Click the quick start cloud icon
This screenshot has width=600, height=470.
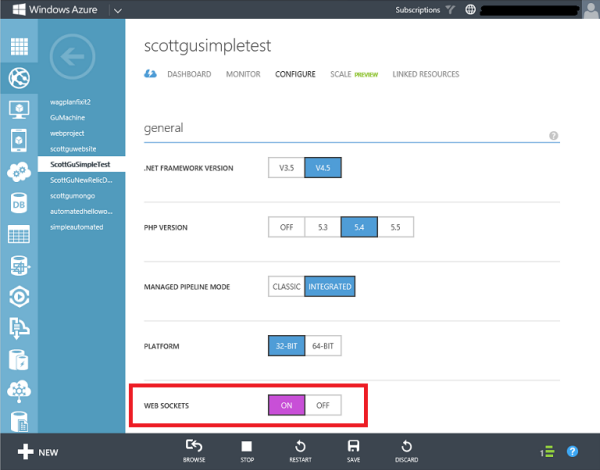(x=150, y=74)
